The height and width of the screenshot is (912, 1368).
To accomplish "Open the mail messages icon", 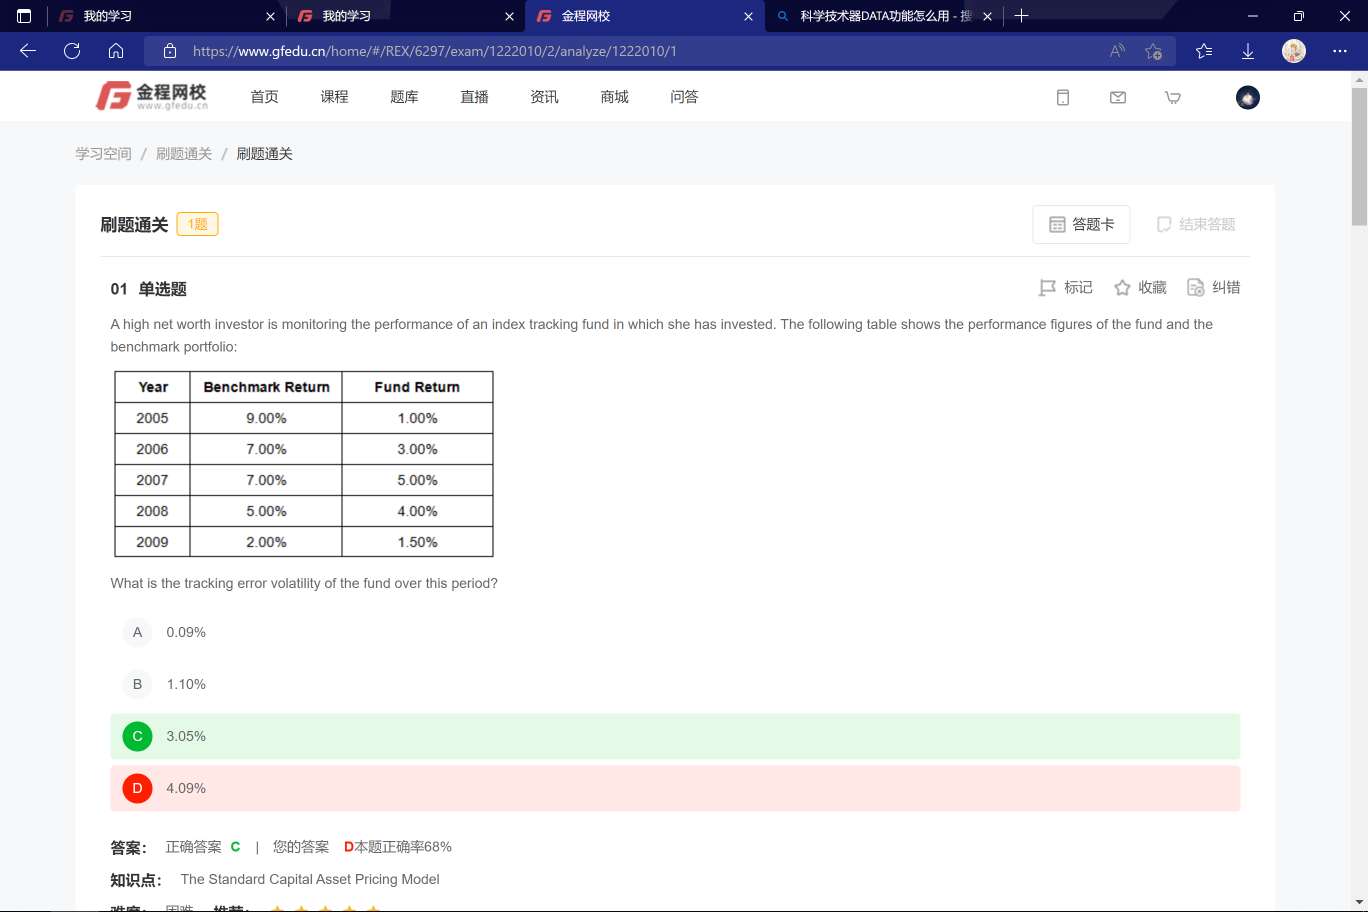I will [x=1118, y=97].
